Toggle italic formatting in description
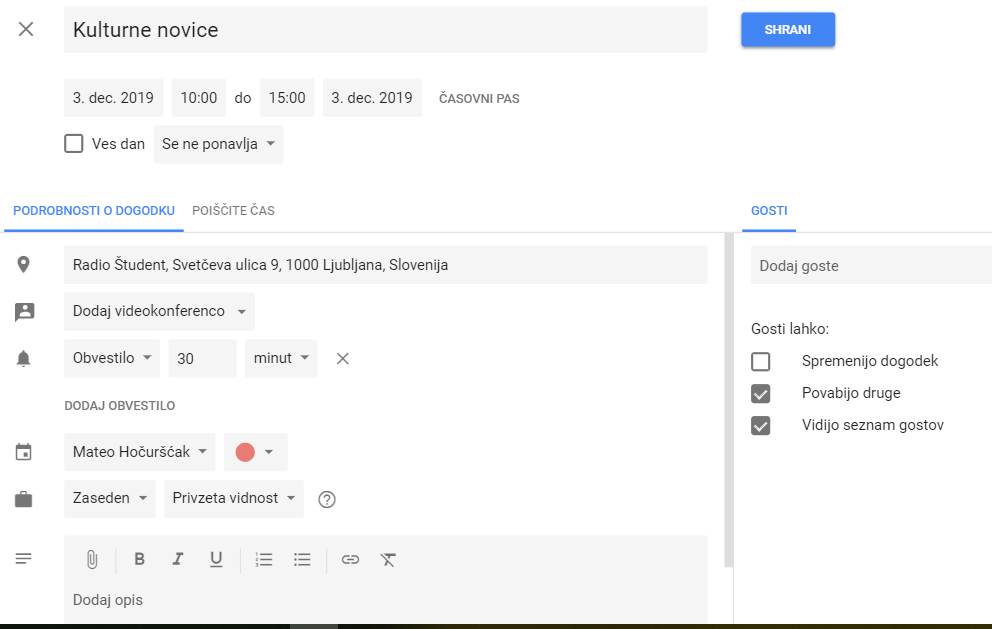The width and height of the screenshot is (992, 629). tap(178, 560)
